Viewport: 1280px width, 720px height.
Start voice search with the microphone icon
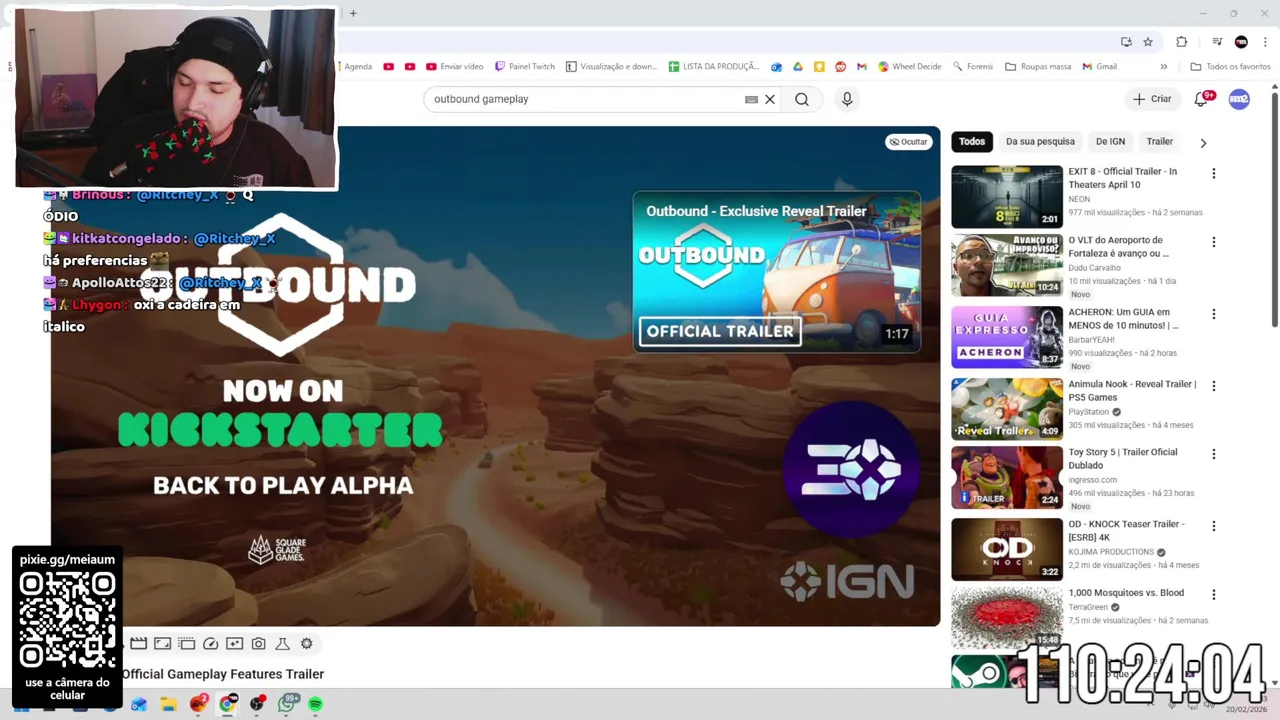847,99
